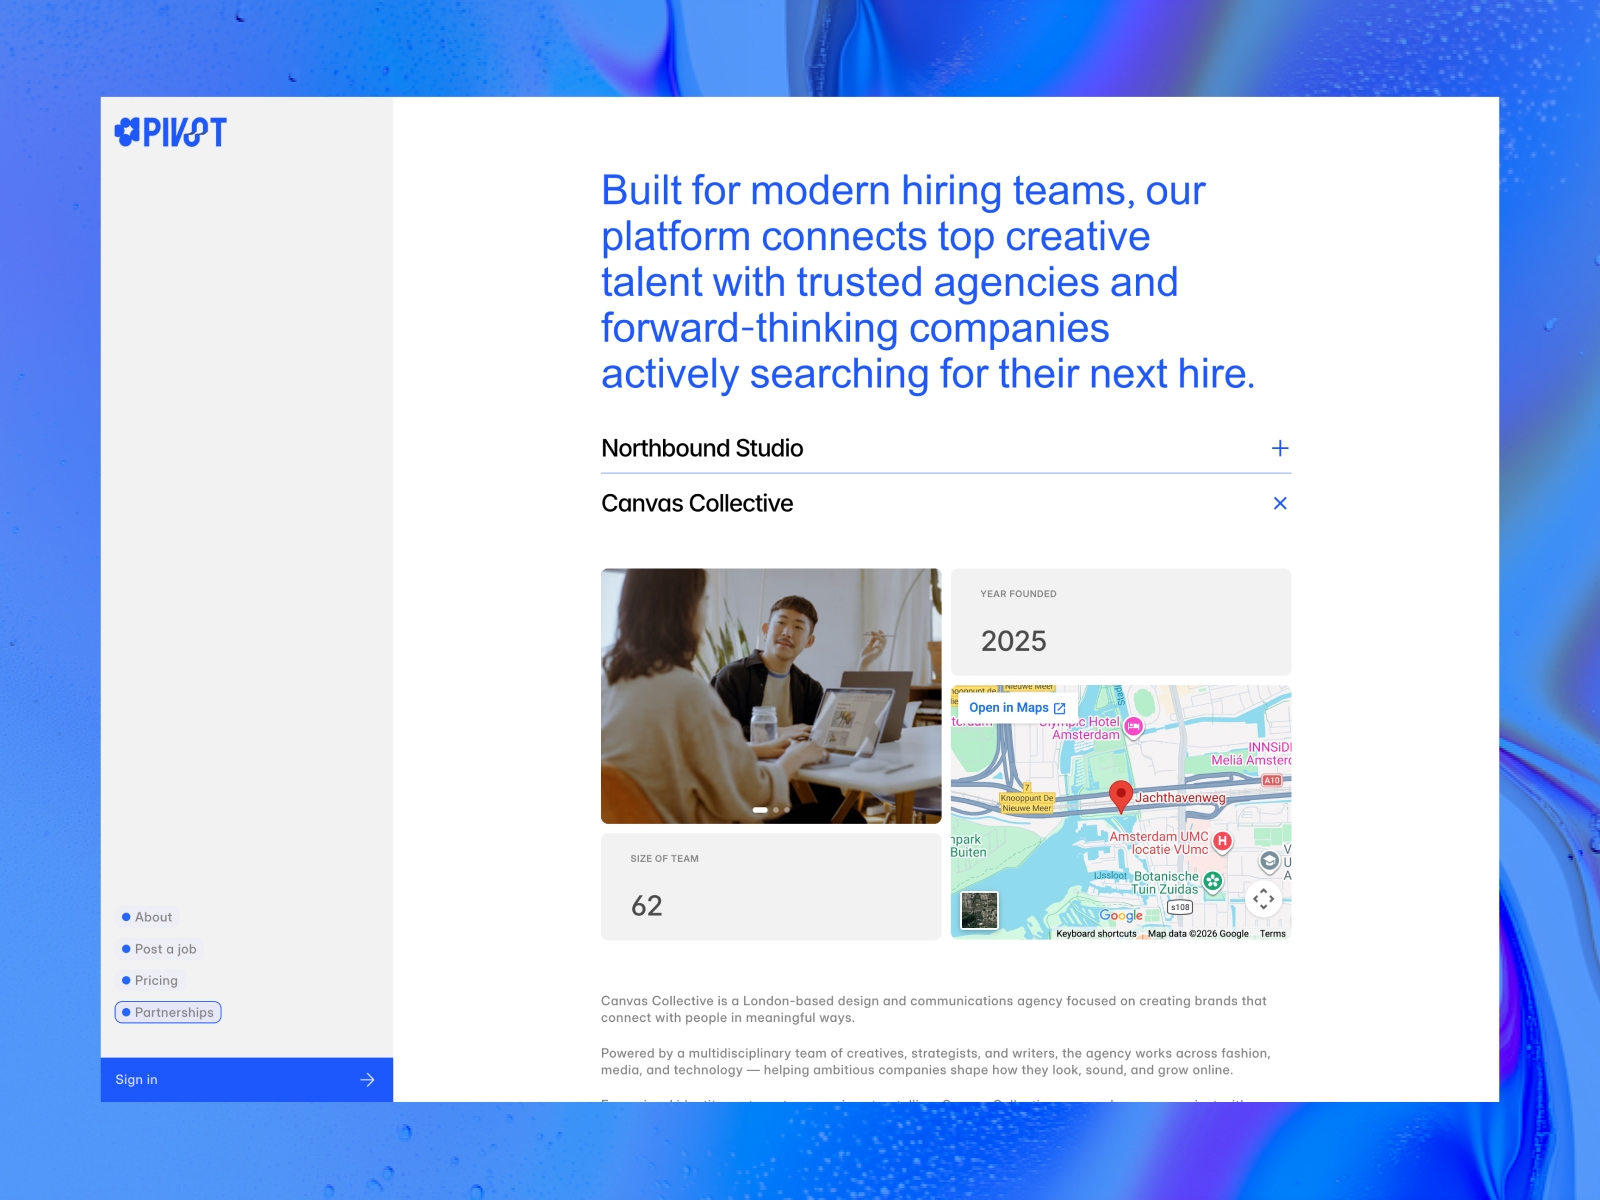Go to Post a job
The height and width of the screenshot is (1200, 1600).
click(158, 949)
